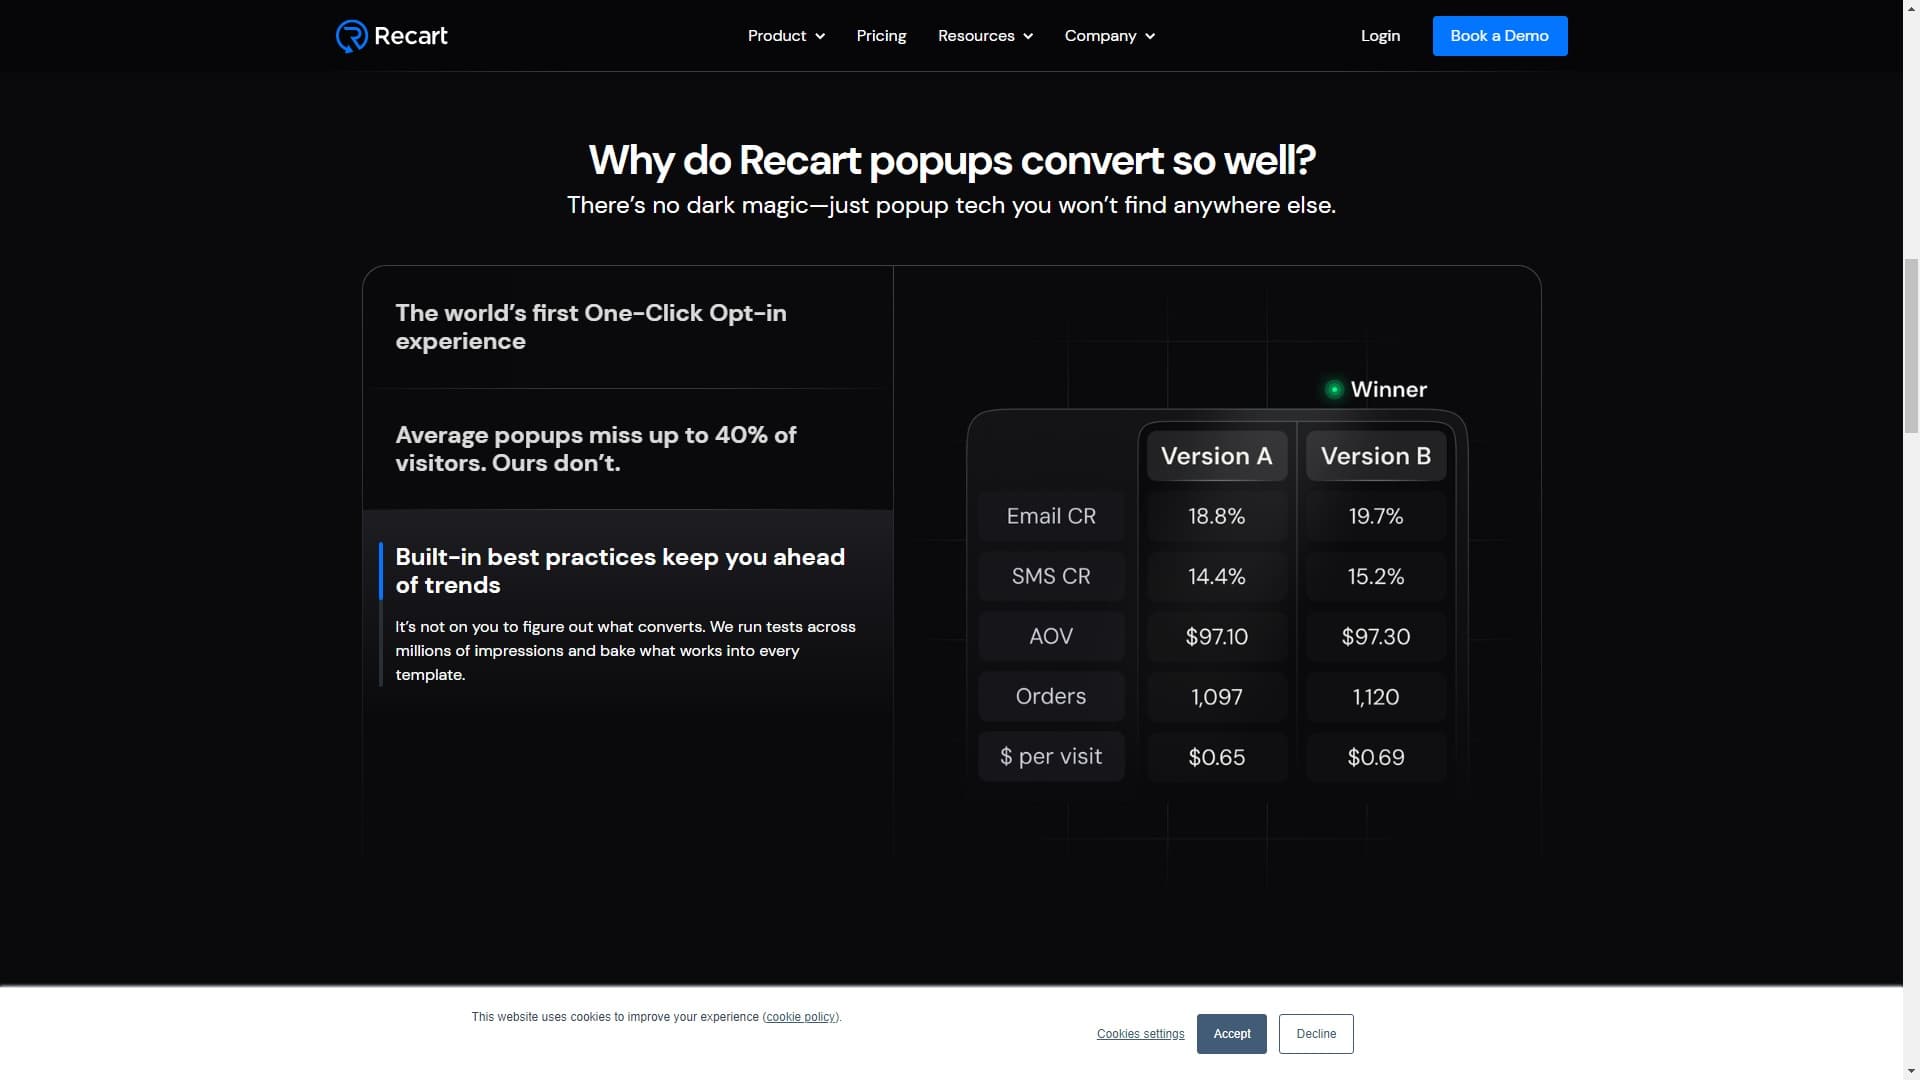The height and width of the screenshot is (1080, 1920).
Task: Click the Winner label
Action: click(1388, 389)
